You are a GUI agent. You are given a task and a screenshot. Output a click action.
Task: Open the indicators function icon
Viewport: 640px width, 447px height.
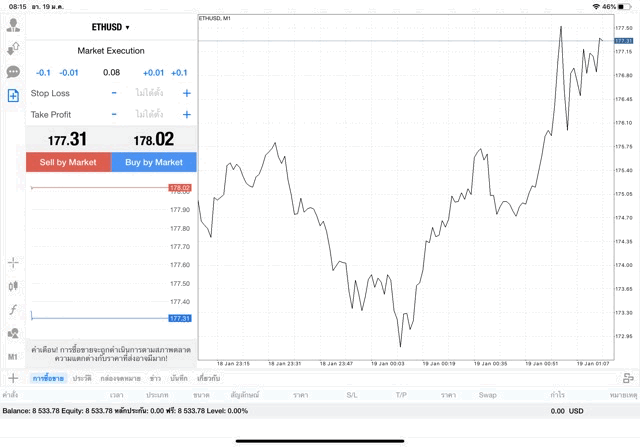(13, 310)
